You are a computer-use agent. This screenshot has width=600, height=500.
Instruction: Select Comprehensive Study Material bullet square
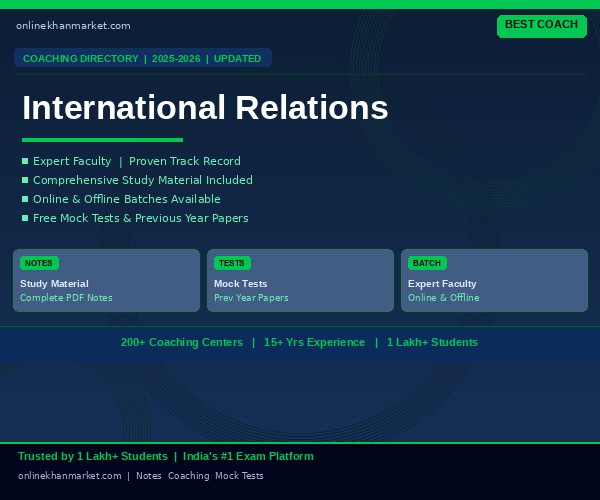pyautogui.click(x=25, y=180)
